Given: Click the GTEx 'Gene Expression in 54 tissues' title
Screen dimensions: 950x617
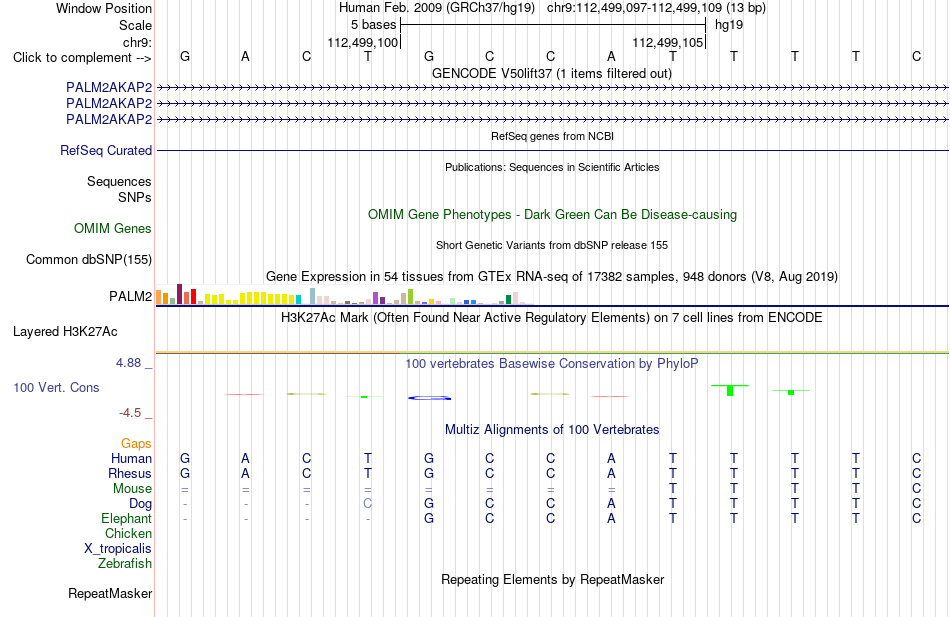Looking at the screenshot, I should [x=552, y=276].
